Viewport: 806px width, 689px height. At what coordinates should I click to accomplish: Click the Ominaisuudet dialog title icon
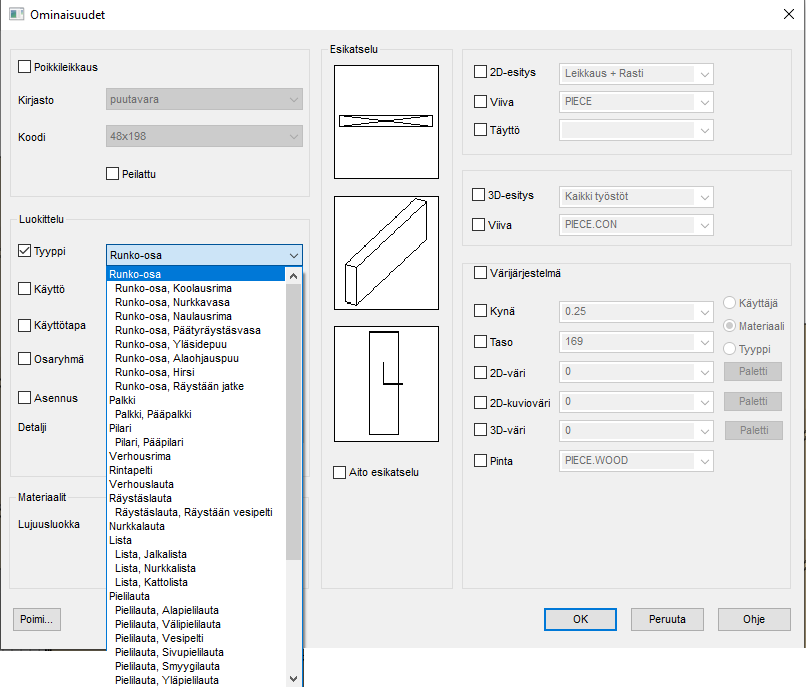click(17, 15)
